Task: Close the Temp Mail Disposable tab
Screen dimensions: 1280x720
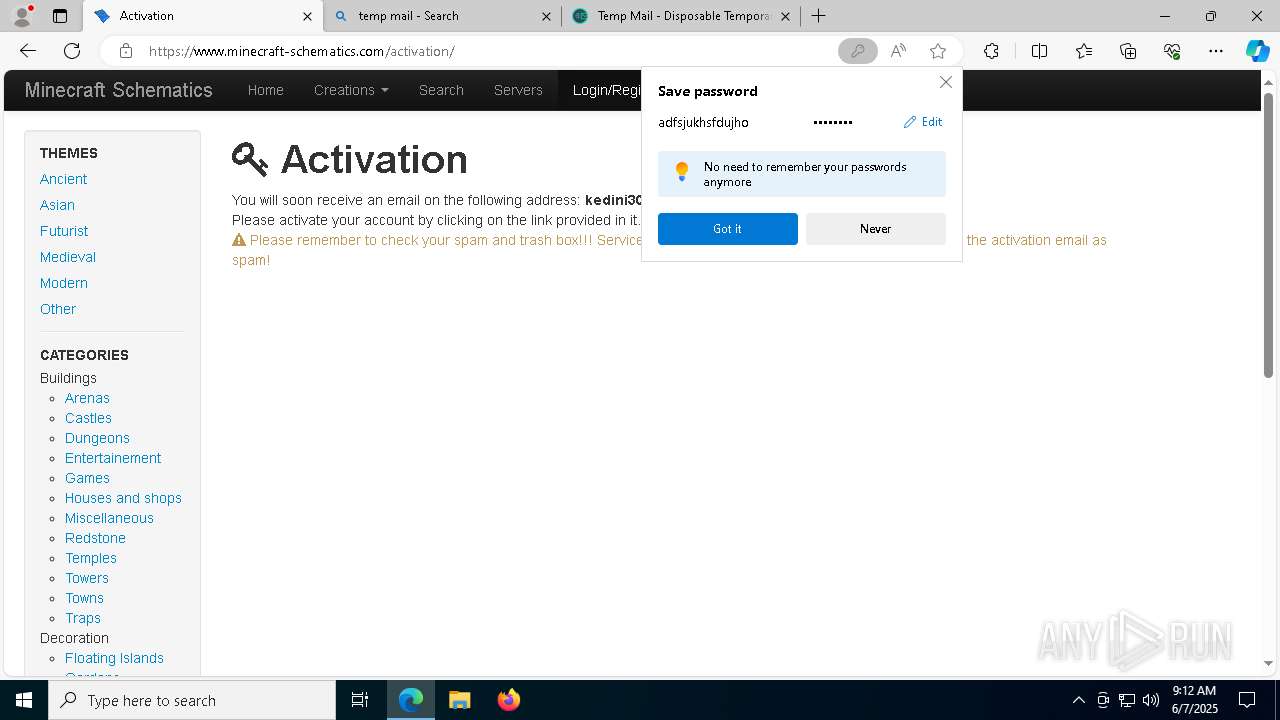Action: pos(785,16)
